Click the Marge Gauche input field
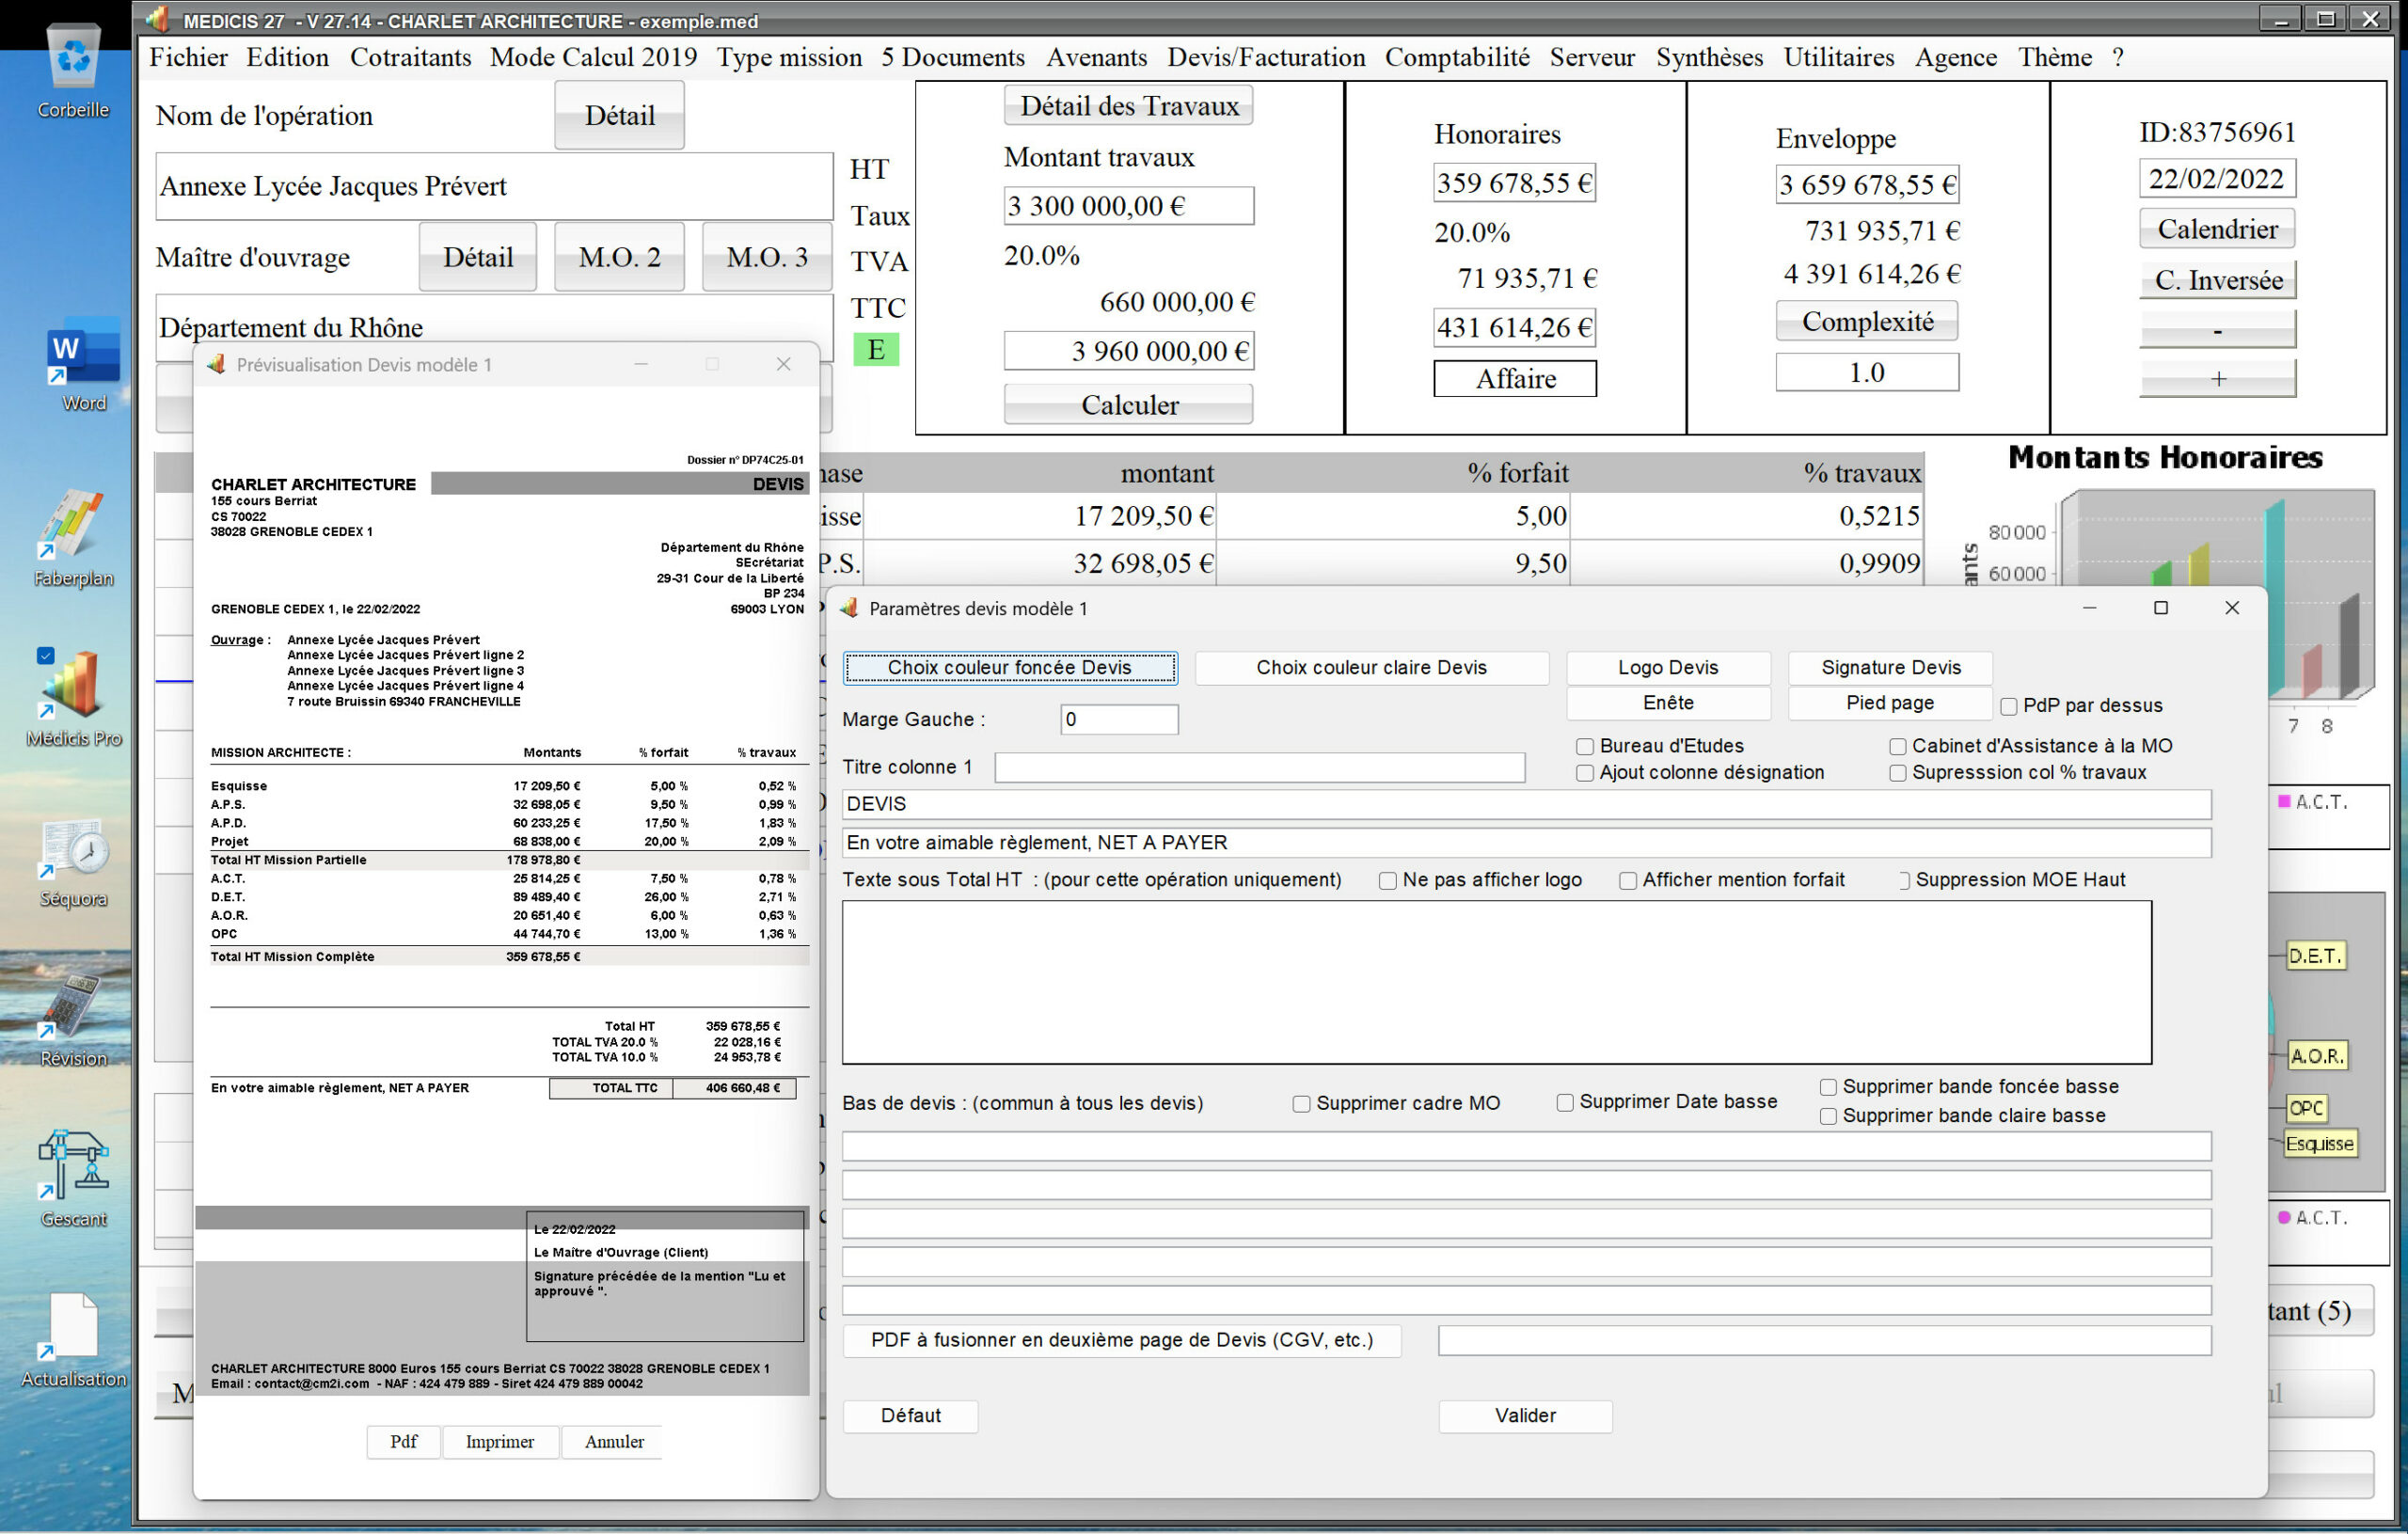Screen dimensions: 2408x1534 (x=1118, y=719)
